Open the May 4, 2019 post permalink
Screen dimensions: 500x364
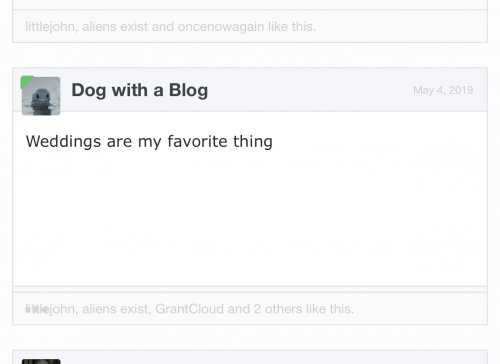pyautogui.click(x=443, y=90)
